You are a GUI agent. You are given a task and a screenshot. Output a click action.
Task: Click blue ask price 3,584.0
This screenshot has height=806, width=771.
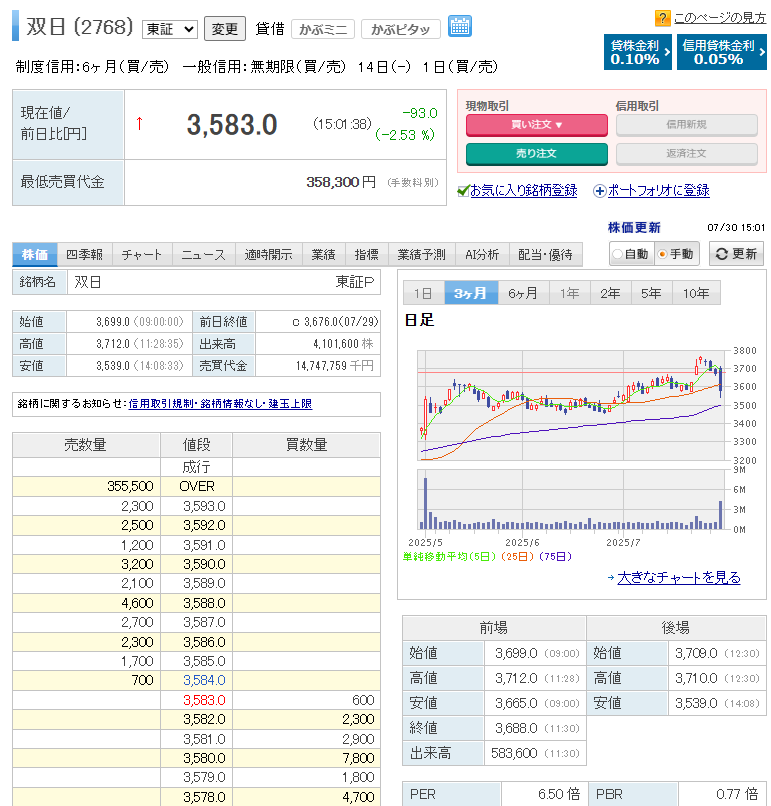pyautogui.click(x=204, y=681)
